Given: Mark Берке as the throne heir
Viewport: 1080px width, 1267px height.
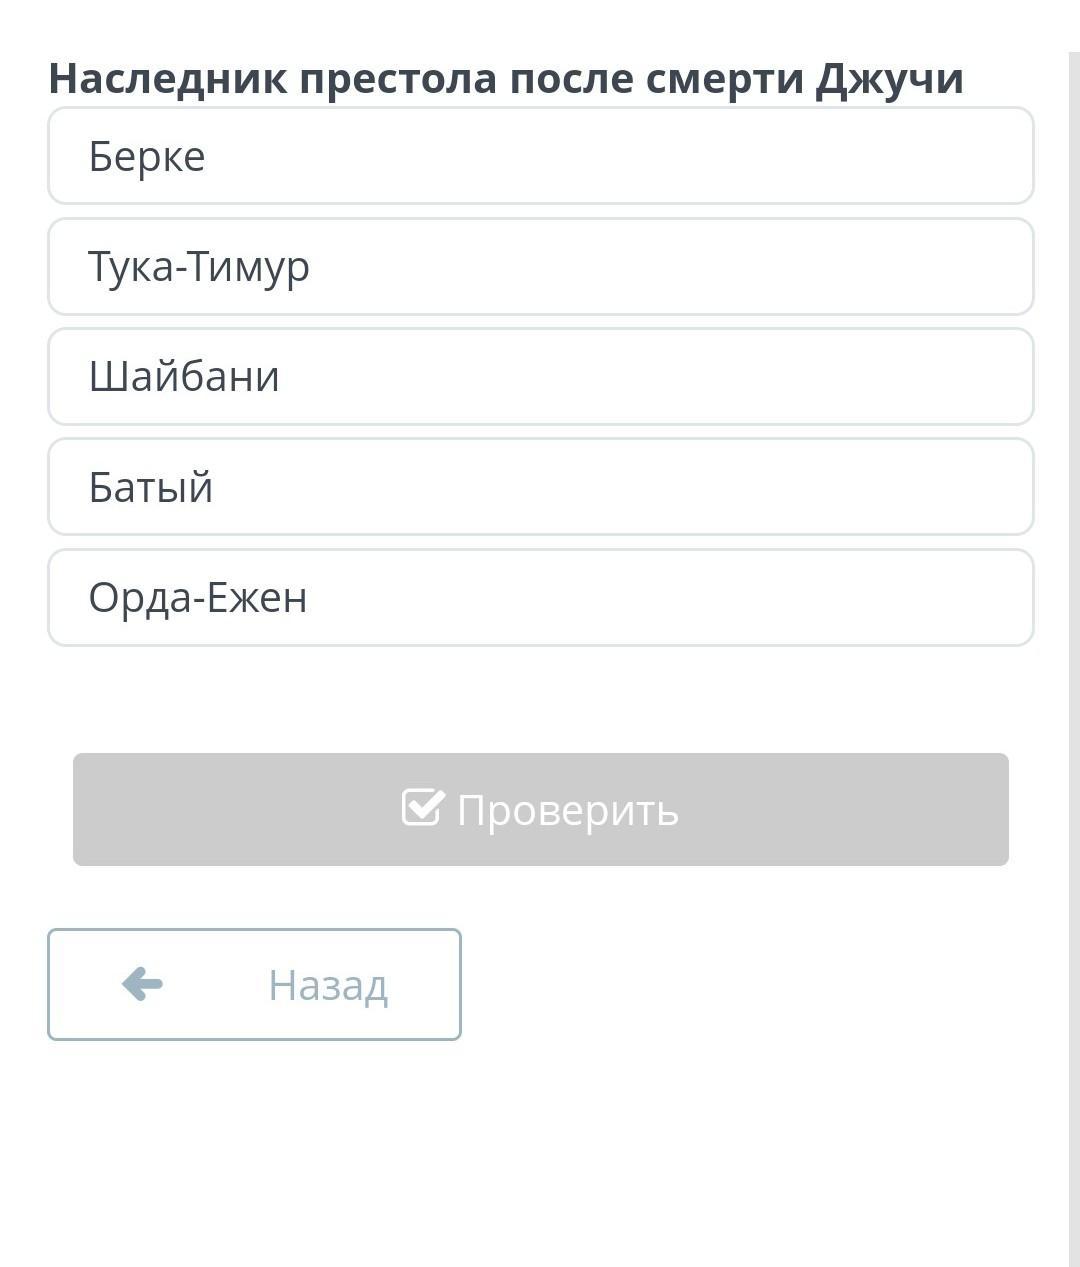Looking at the screenshot, I should [147, 157].
